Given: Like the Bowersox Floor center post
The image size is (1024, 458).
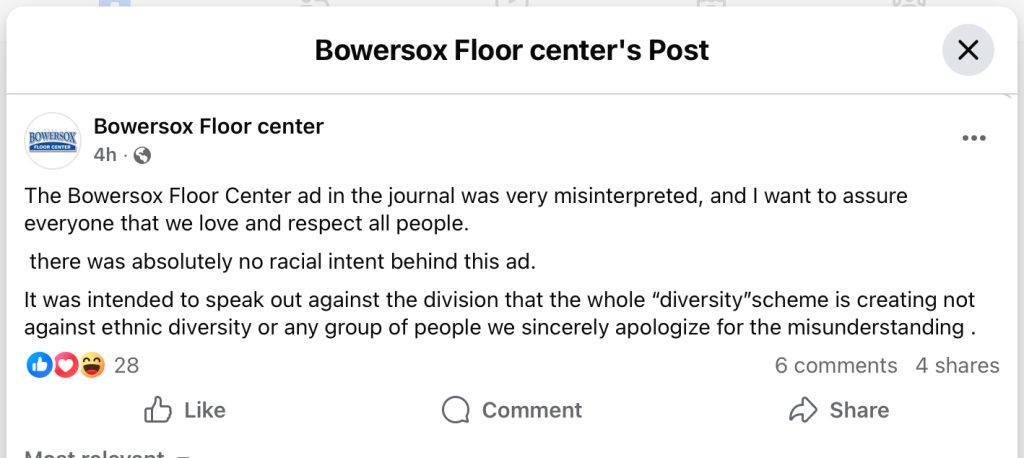Looking at the screenshot, I should coord(185,410).
